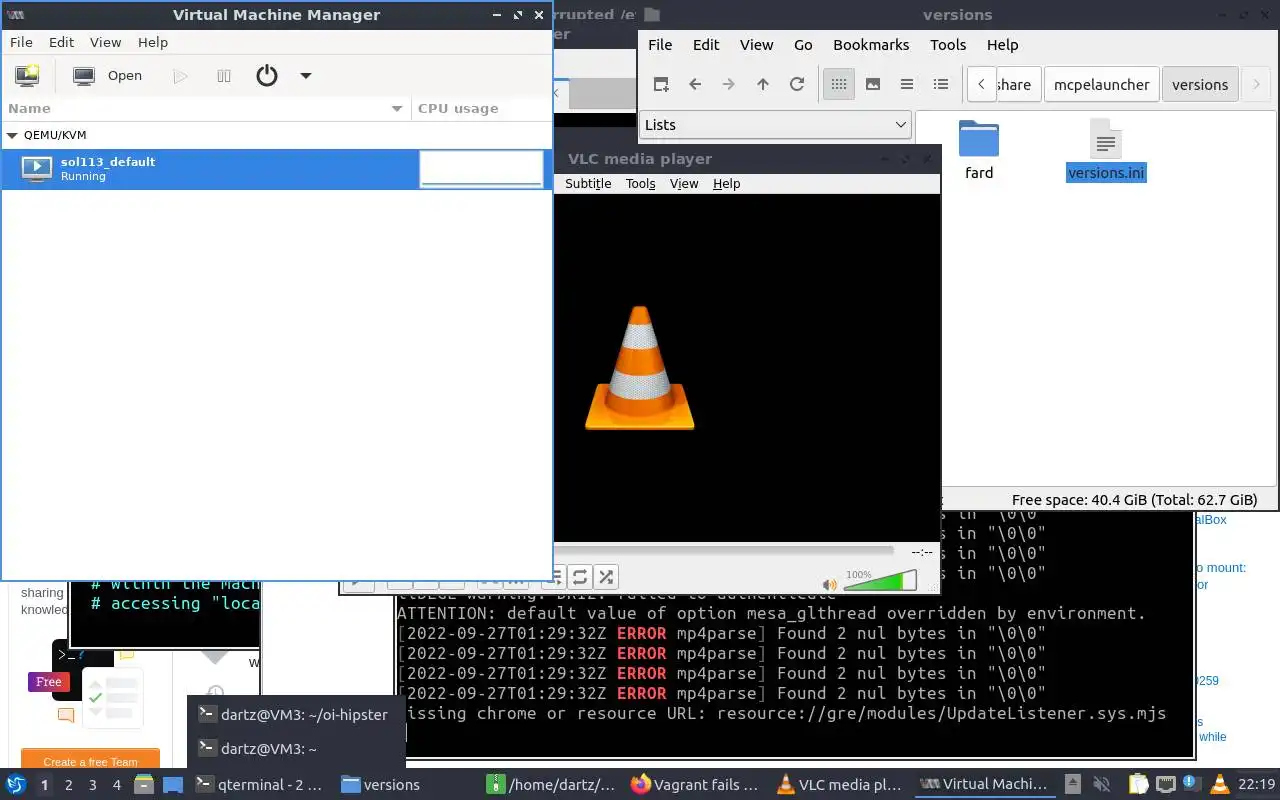The height and width of the screenshot is (800, 1280).
Task: Switch to Firefox Vagrant fails taskbar window
Action: (695, 785)
